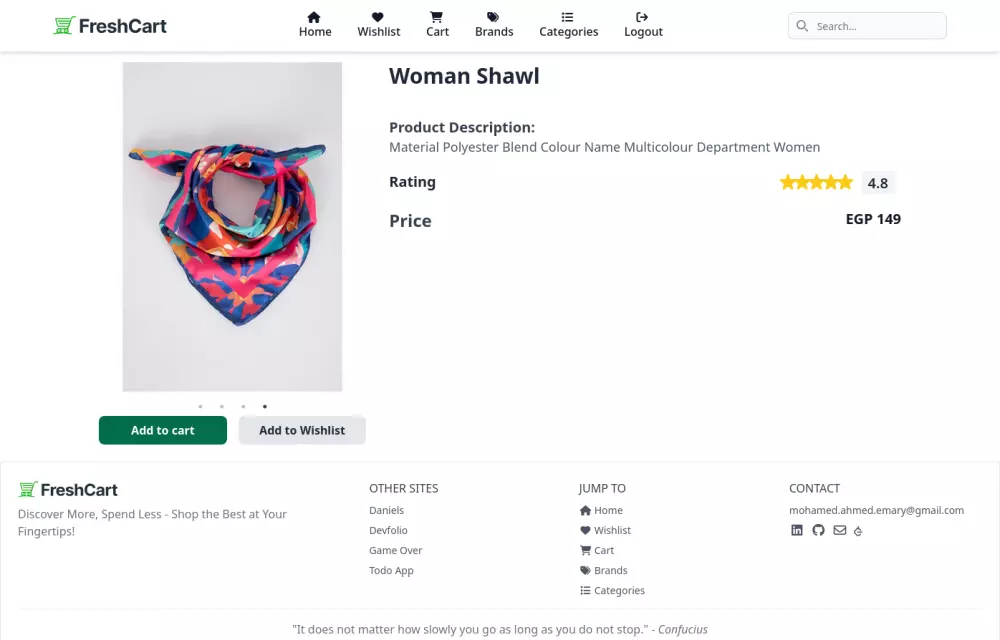Click the FreshCart logo in the header
This screenshot has width=1000, height=640.
(x=110, y=26)
